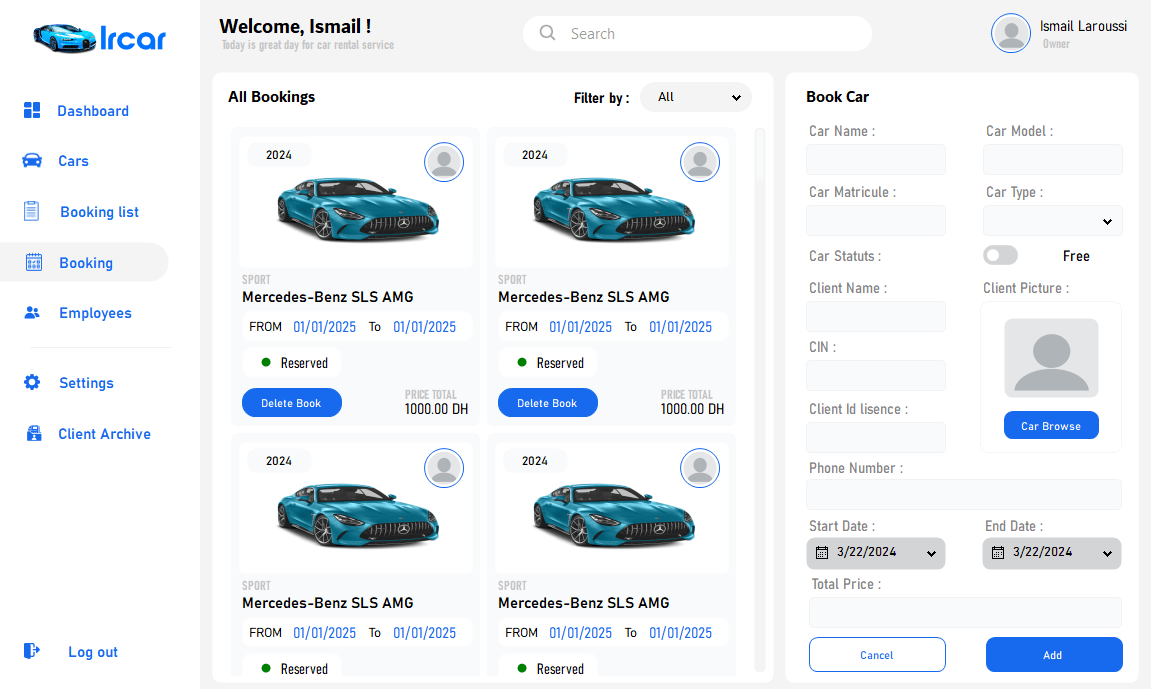The width and height of the screenshot is (1151, 689).
Task: Click the 2024 year badge on the top-right card
Action: point(535,155)
